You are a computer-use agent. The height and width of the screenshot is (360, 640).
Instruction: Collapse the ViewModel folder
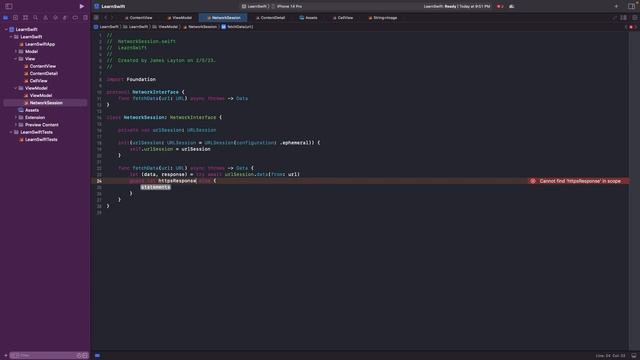[16, 88]
